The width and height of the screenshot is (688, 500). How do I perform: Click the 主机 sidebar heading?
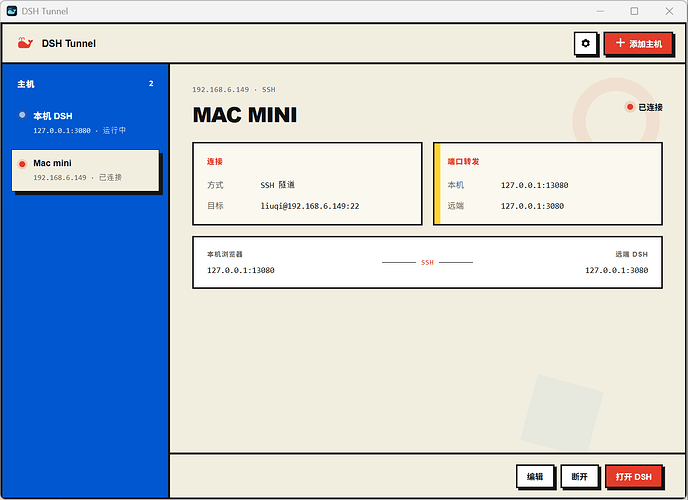coord(26,84)
